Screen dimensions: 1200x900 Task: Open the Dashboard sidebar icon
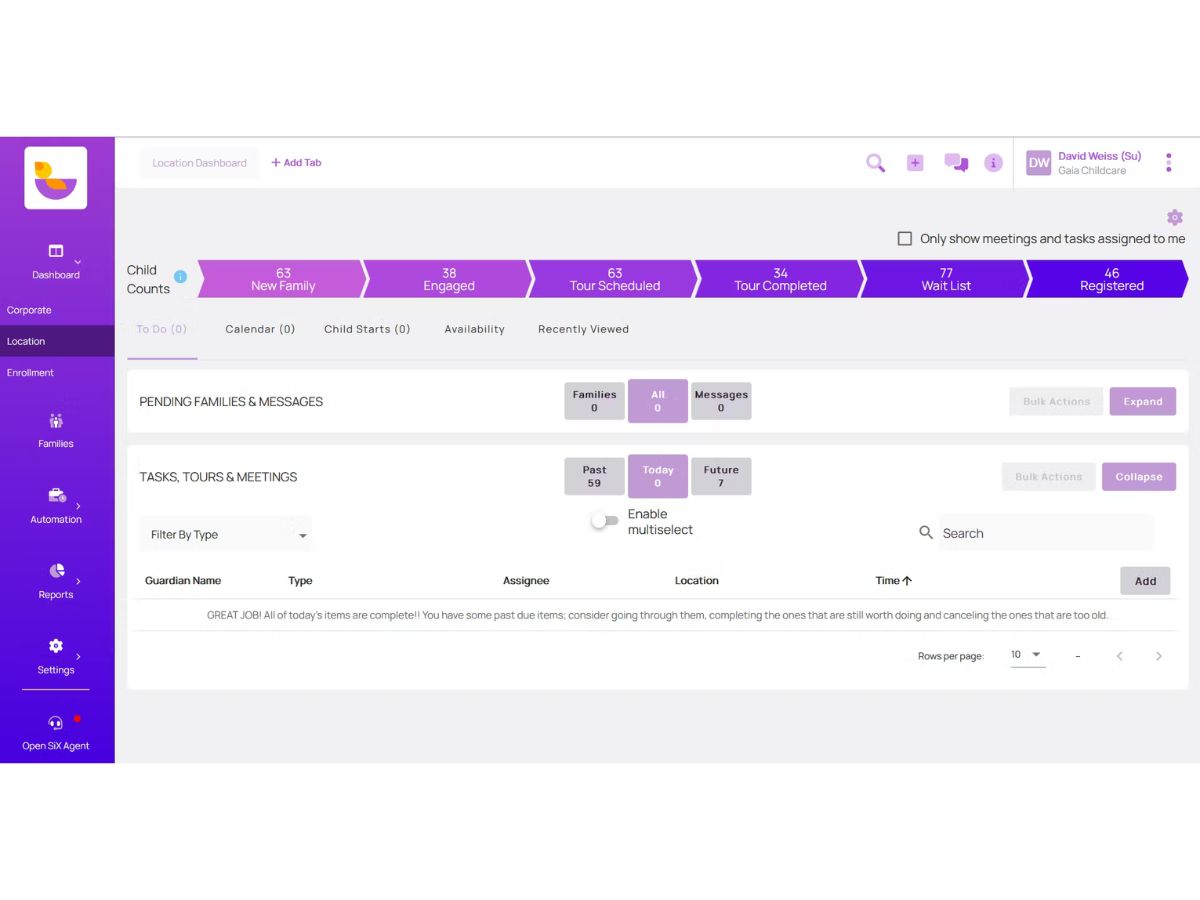(56, 251)
